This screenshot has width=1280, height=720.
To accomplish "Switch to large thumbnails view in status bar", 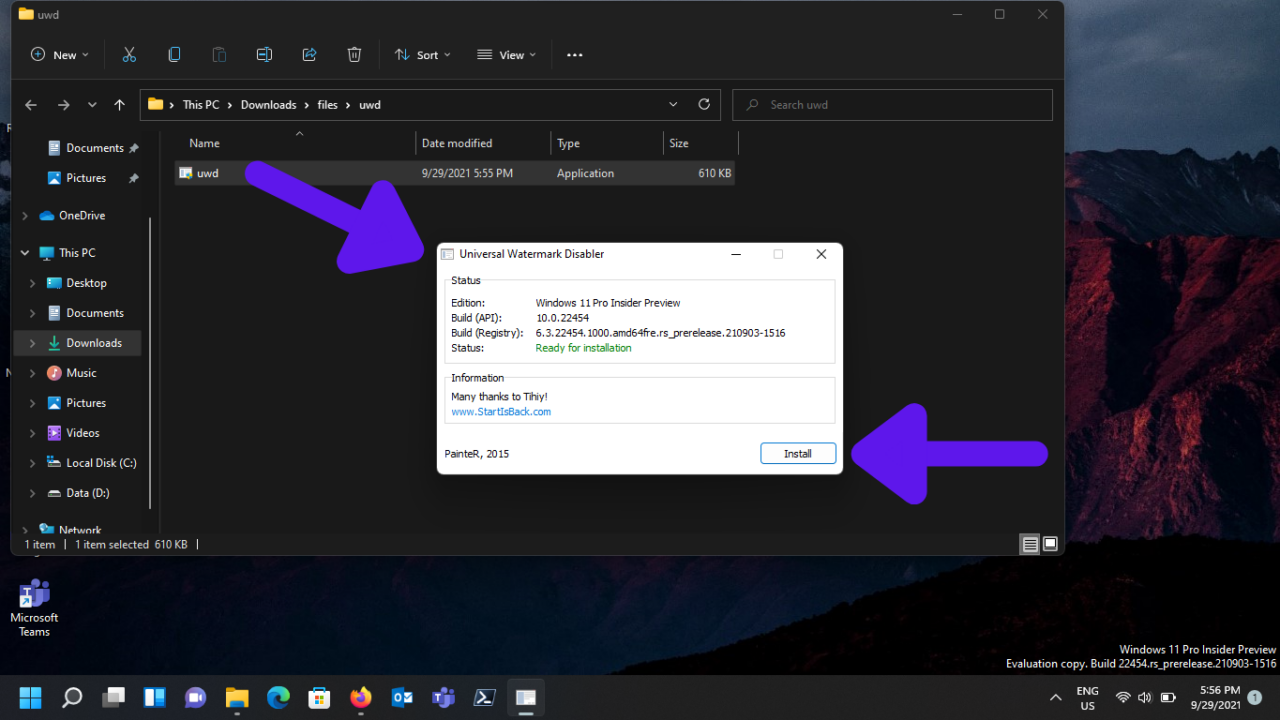I will [1050, 544].
